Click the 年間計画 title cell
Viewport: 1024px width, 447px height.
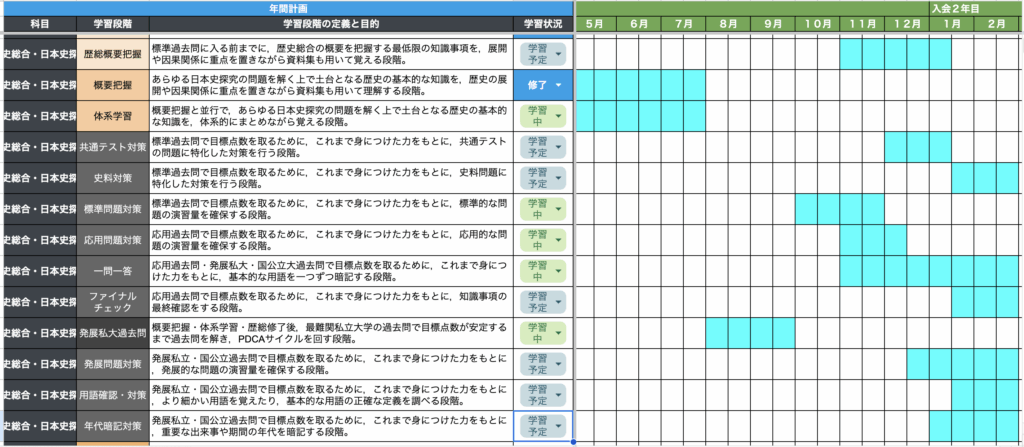click(x=289, y=7)
